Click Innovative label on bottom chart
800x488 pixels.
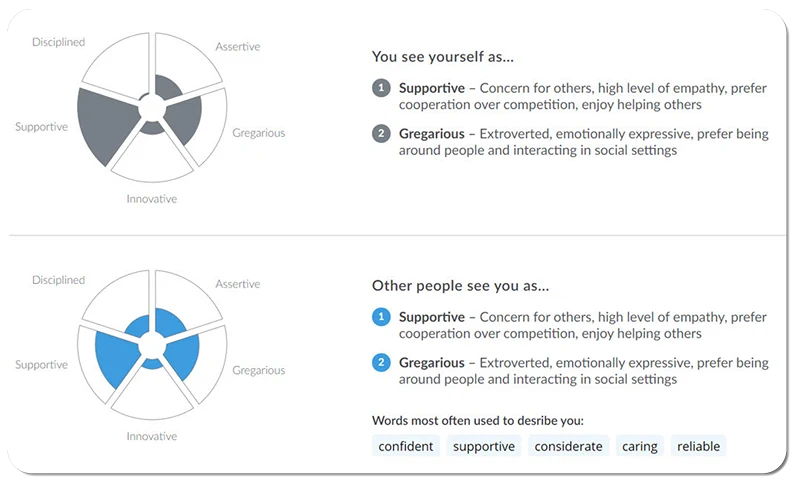[152, 436]
